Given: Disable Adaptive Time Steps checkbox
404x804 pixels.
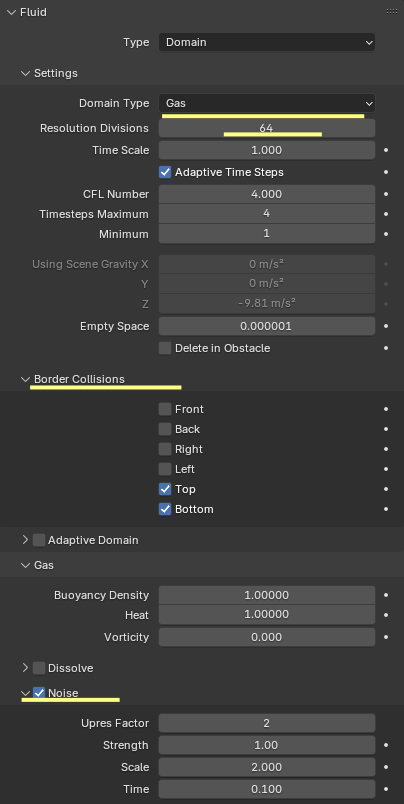Looking at the screenshot, I should point(165,172).
